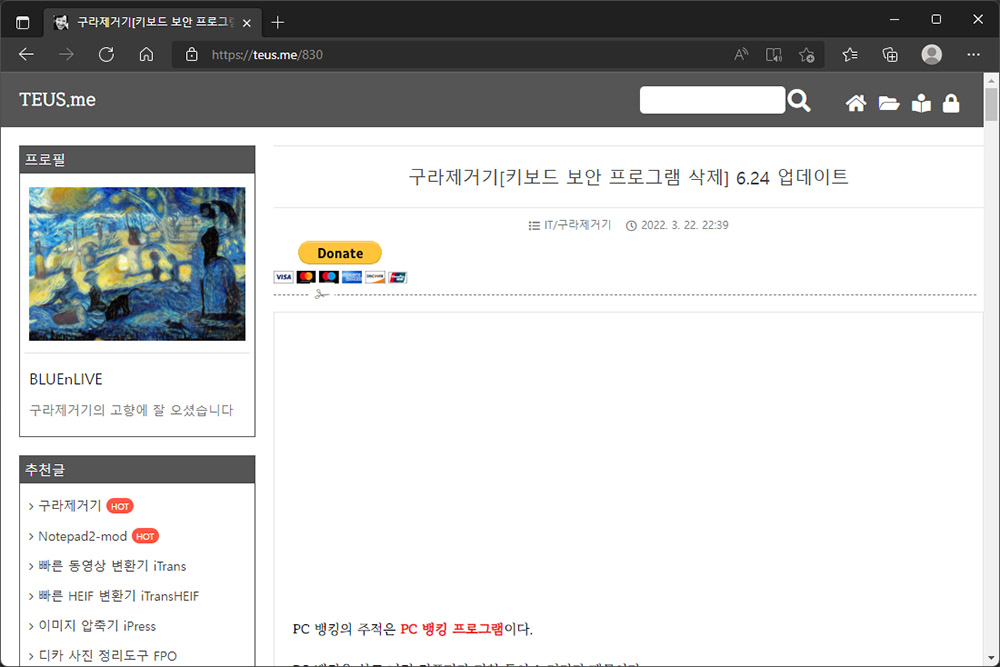This screenshot has height=667, width=1000.
Task: Open the Favorites list
Action: (x=849, y=55)
